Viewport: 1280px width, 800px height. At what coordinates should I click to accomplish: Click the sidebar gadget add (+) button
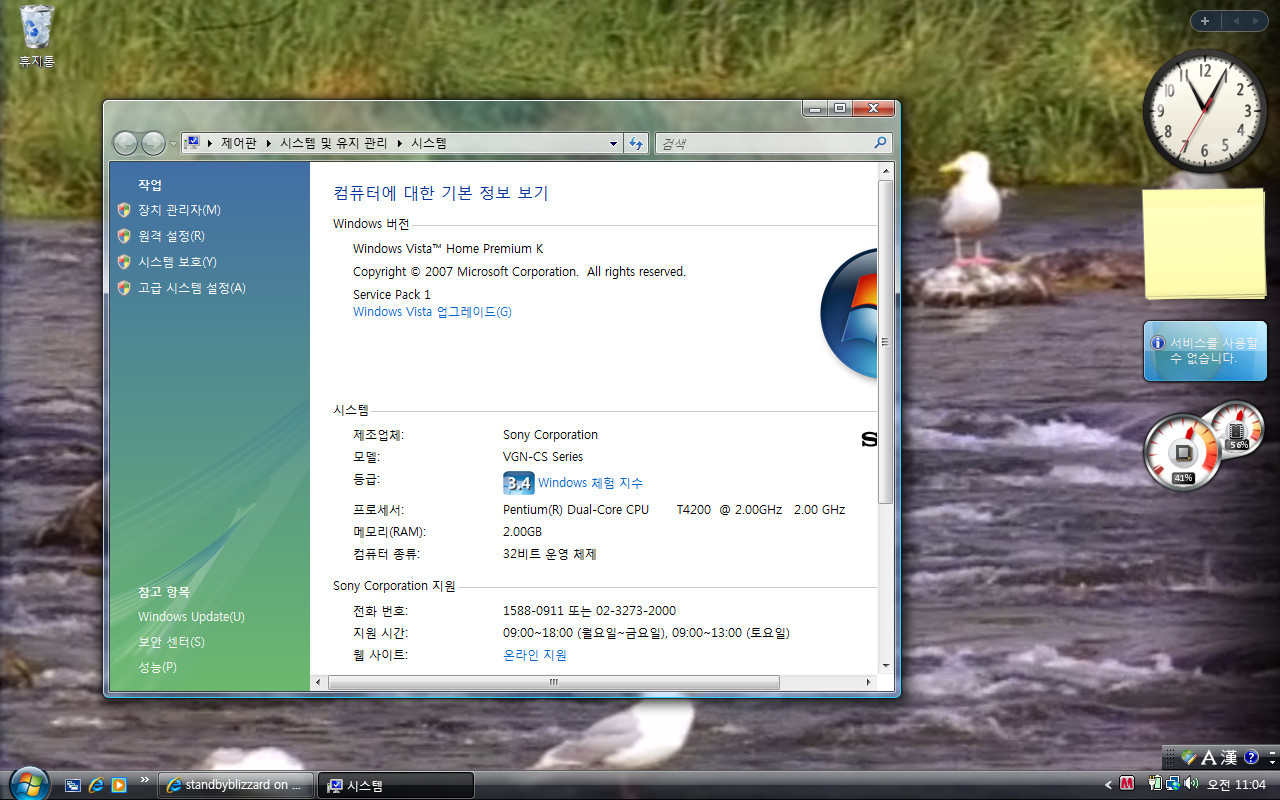coord(1205,21)
